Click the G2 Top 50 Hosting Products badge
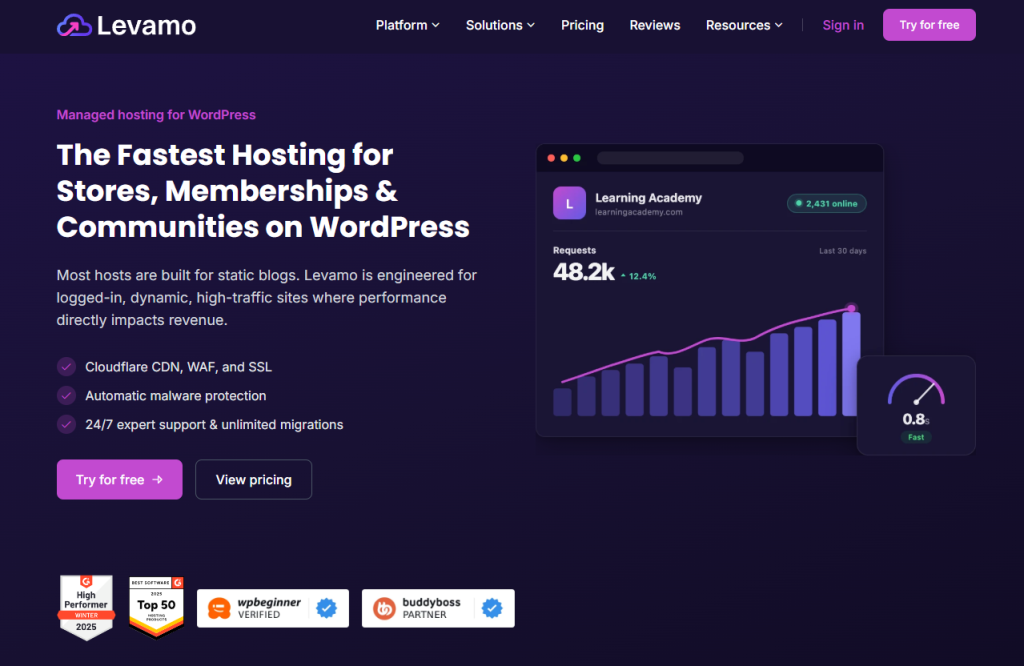The width and height of the screenshot is (1024, 666). 156,607
